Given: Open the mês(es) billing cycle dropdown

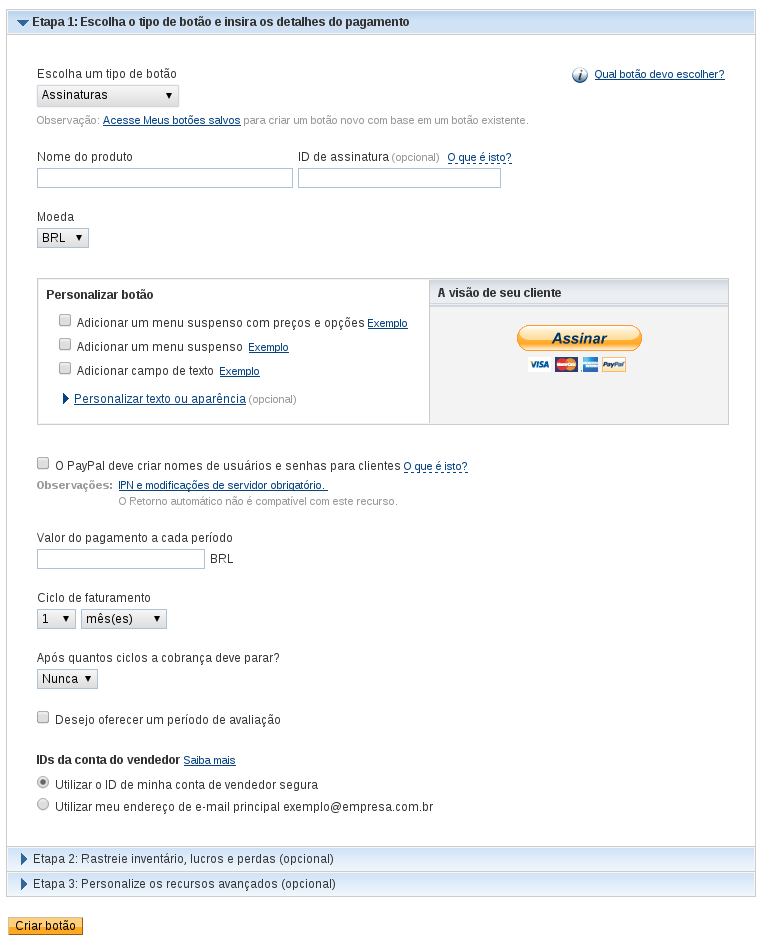Looking at the screenshot, I should click(124, 619).
